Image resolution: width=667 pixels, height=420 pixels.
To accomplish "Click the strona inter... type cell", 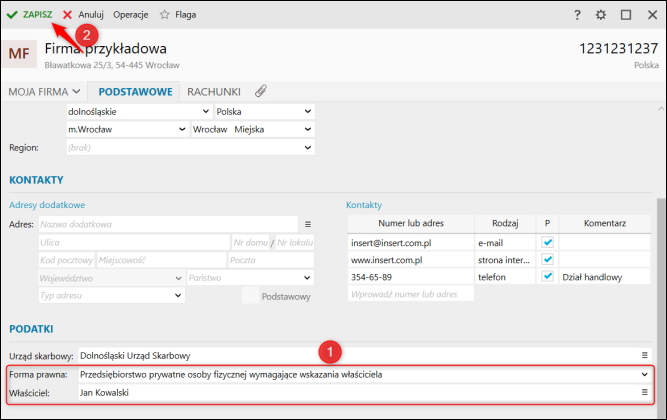I will point(505,260).
